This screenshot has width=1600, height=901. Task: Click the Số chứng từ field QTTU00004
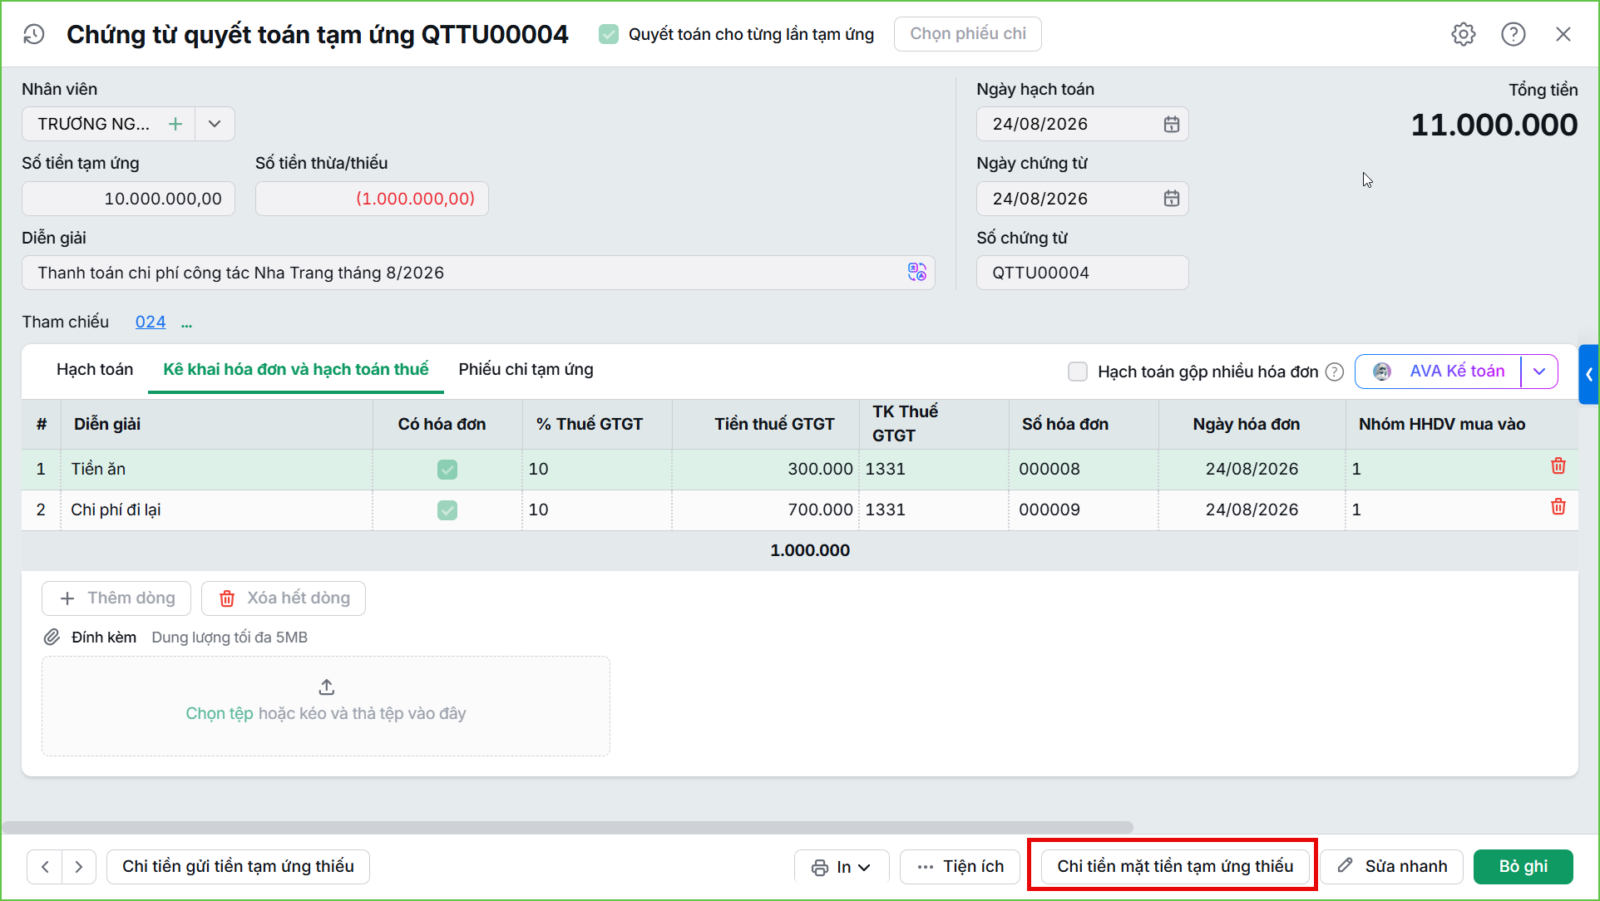point(1082,273)
